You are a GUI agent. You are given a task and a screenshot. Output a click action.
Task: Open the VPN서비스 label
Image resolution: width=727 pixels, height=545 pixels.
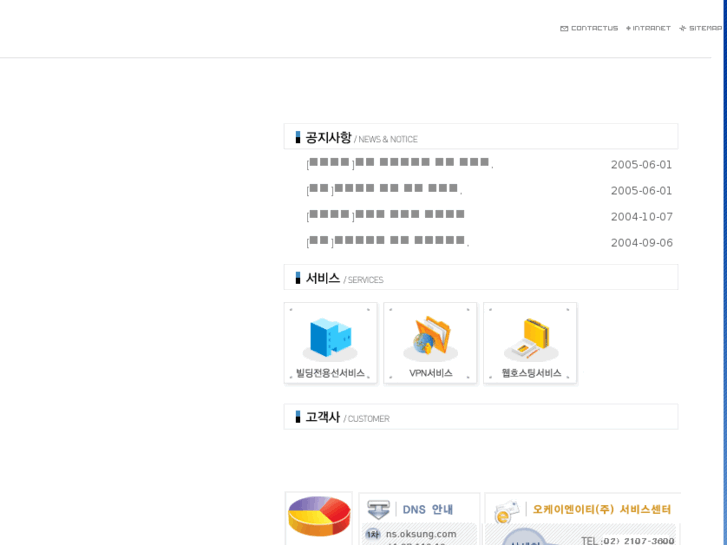(x=431, y=373)
